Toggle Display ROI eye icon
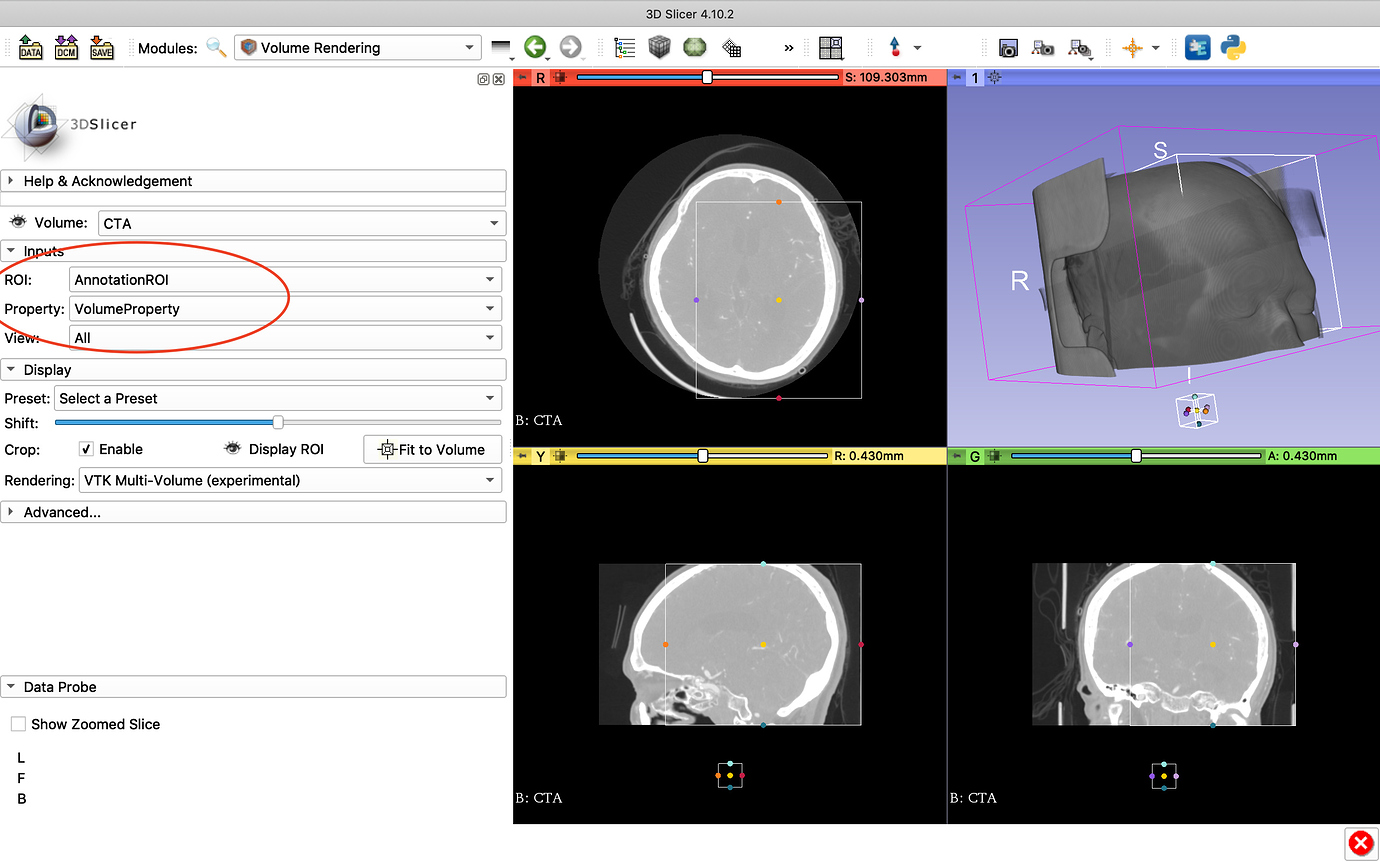Image resolution: width=1380 pixels, height=862 pixels. [x=232, y=449]
